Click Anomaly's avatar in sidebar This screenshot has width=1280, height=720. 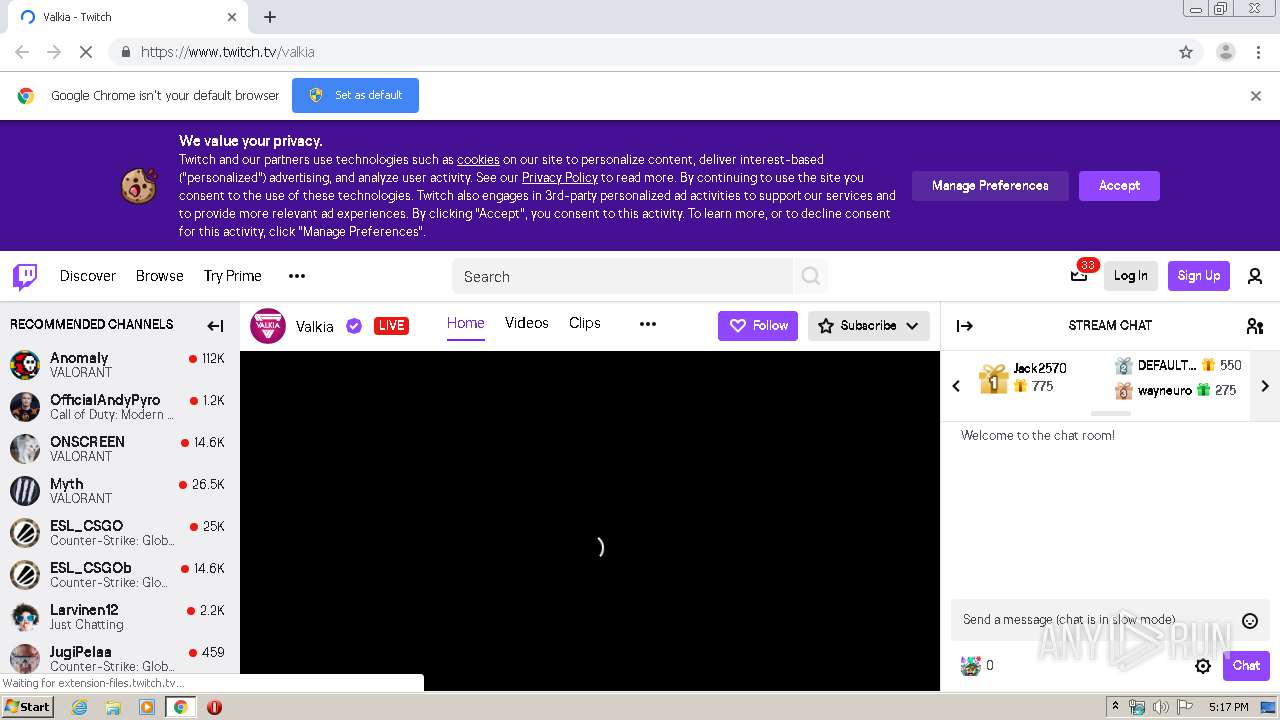click(x=25, y=365)
